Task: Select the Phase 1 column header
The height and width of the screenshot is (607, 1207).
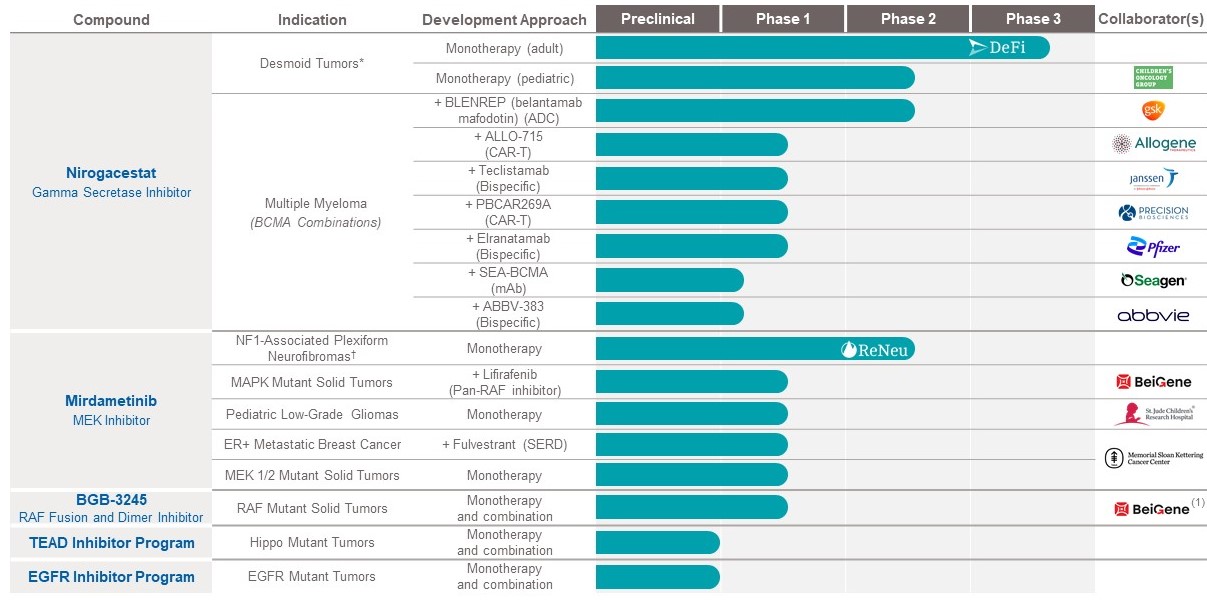Action: 783,19
